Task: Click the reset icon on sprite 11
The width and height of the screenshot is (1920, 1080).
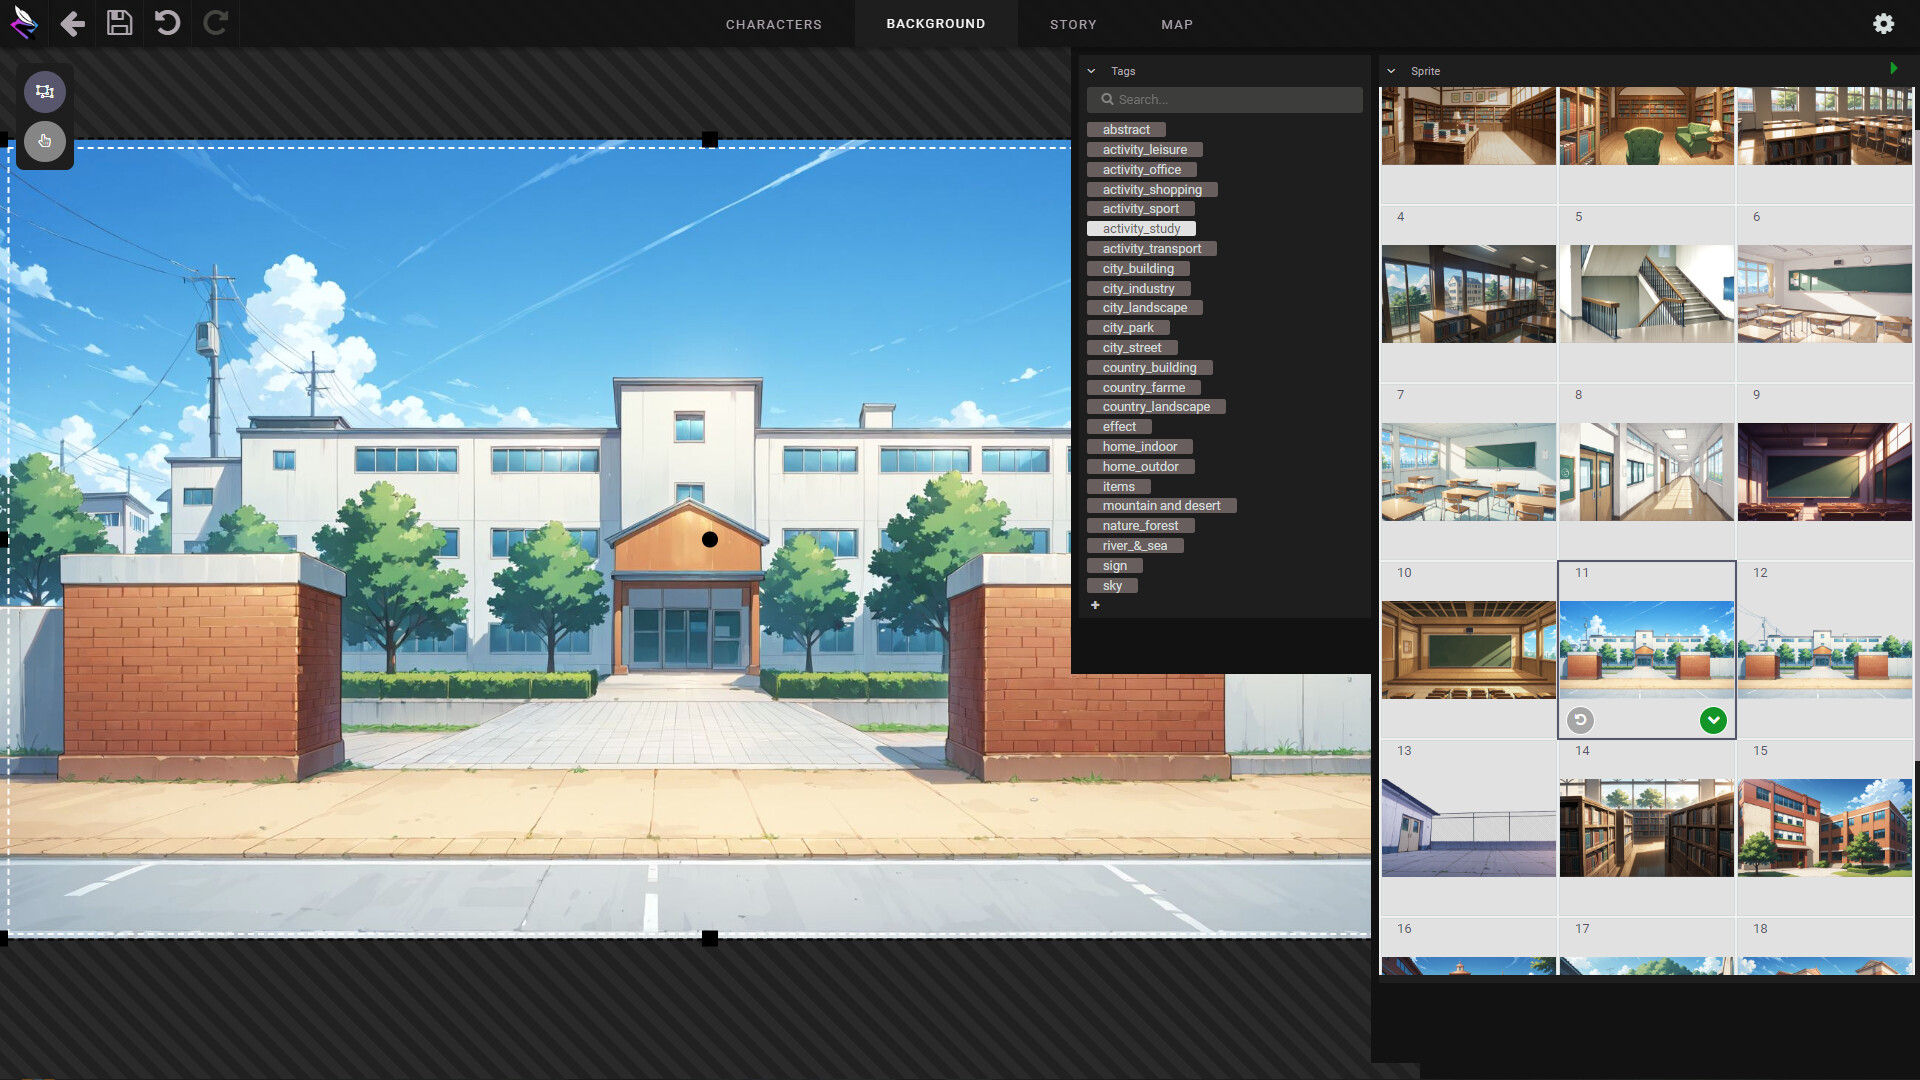Action: (1580, 720)
